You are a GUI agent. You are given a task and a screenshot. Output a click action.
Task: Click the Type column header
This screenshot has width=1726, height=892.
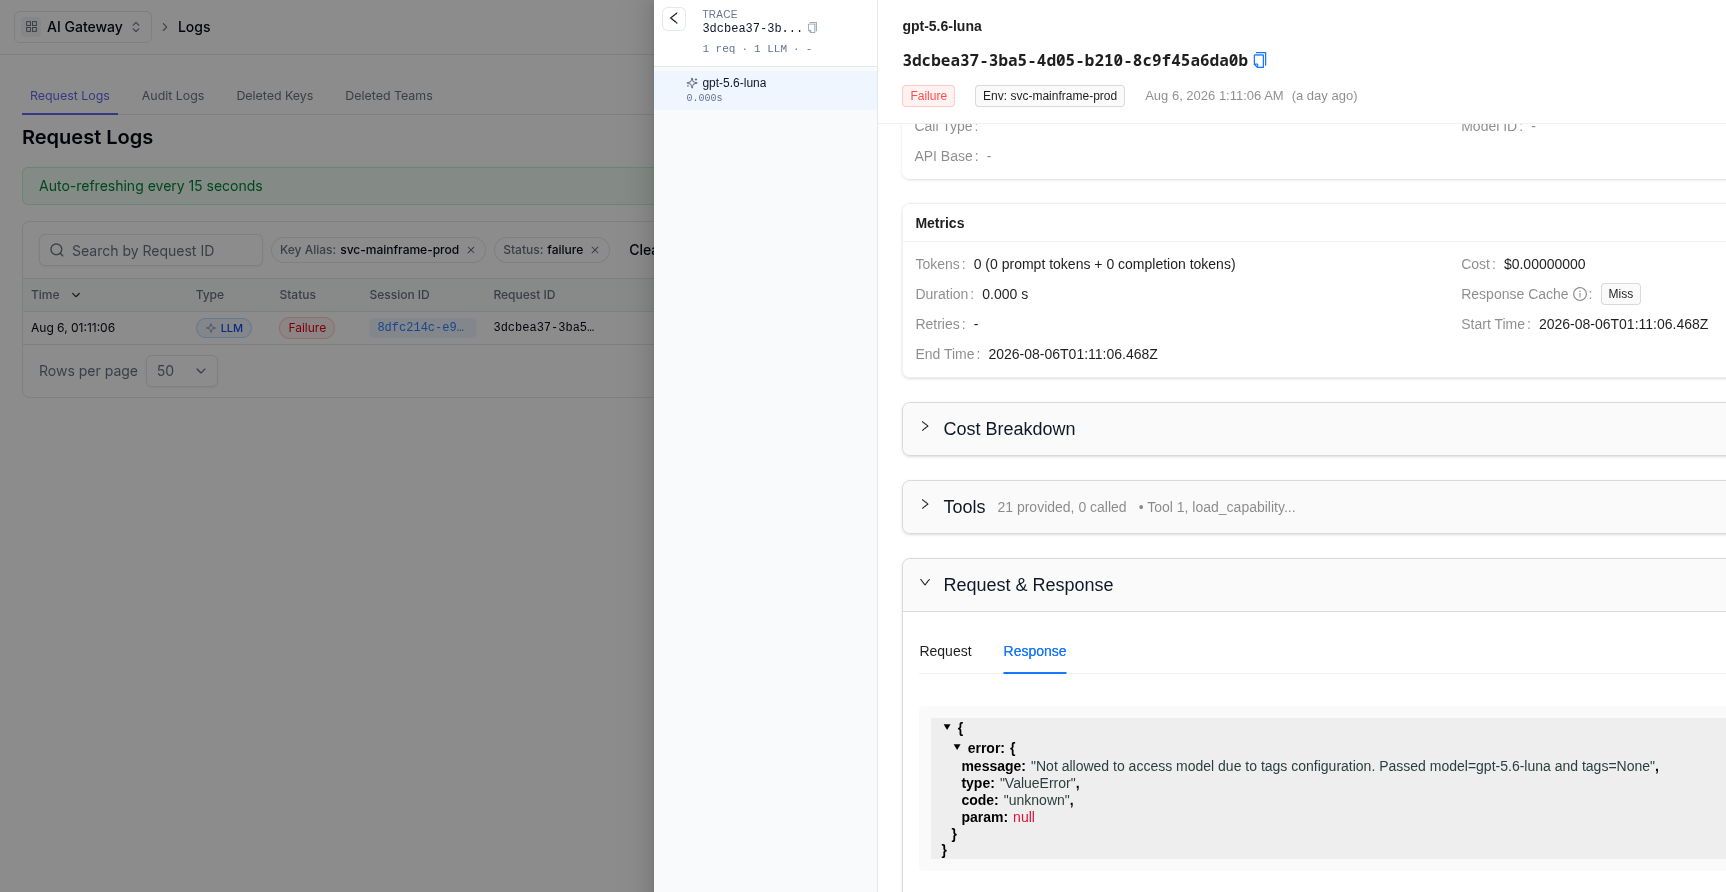click(210, 295)
